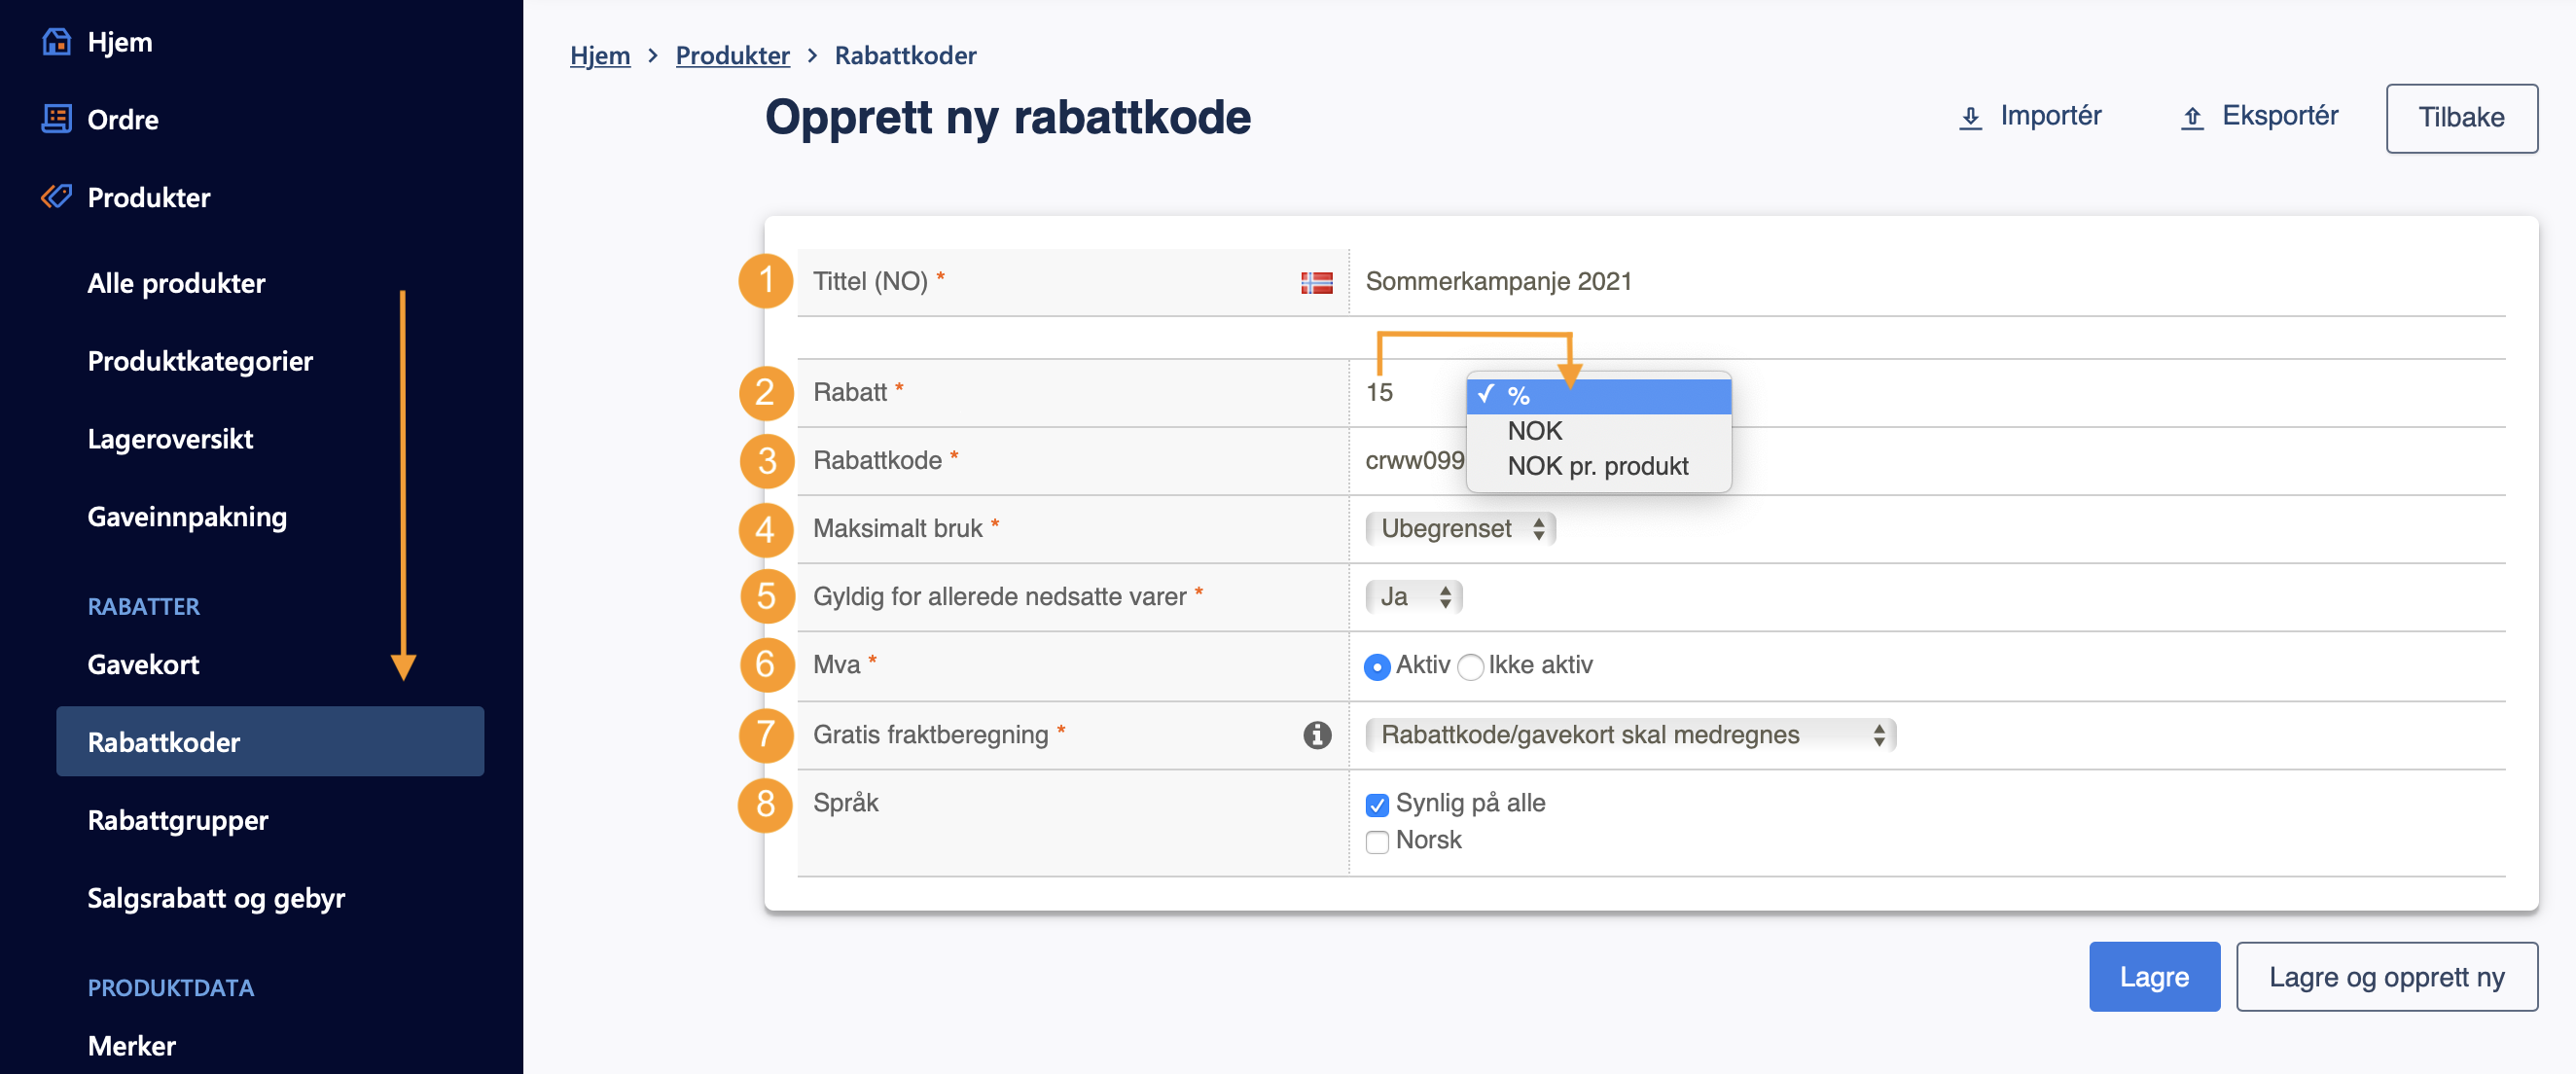Open Gaveinnpakning in the sidebar
The width and height of the screenshot is (2576, 1074).
coord(187,517)
